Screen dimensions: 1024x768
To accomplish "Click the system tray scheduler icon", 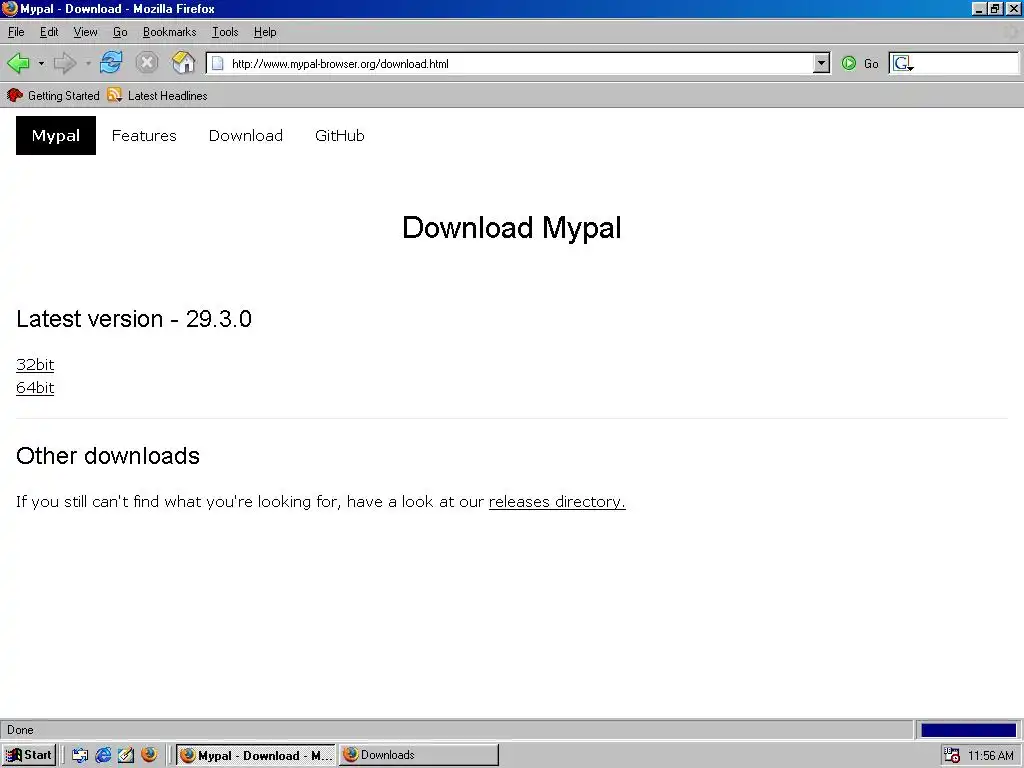I will point(952,755).
